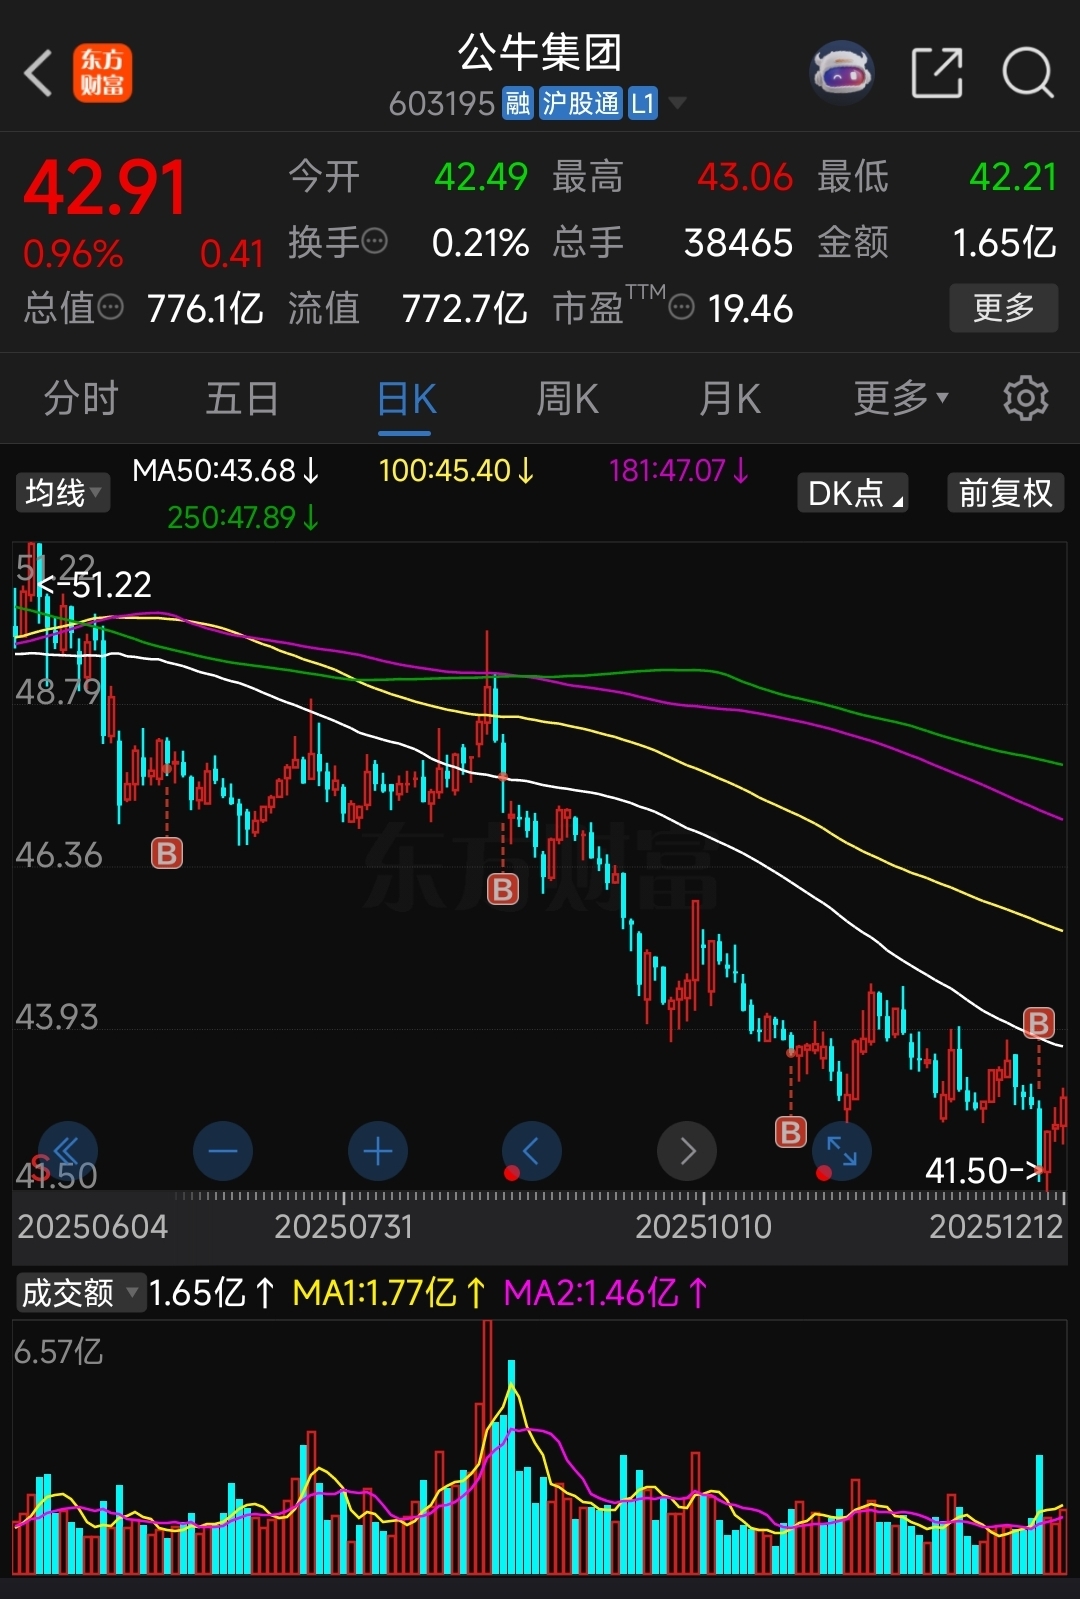Tap the 20250604 date label
This screenshot has width=1080, height=1599.
[x=92, y=1226]
